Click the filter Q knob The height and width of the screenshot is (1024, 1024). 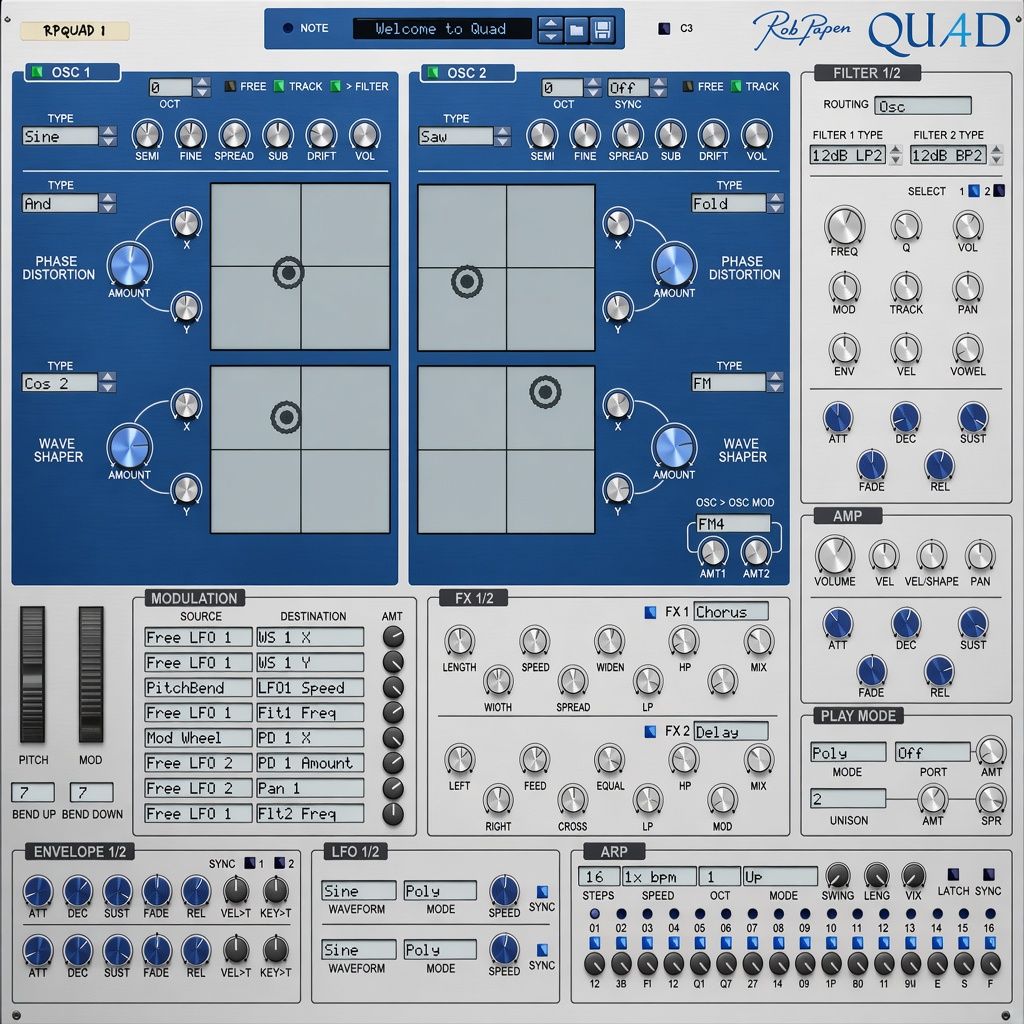coord(906,226)
